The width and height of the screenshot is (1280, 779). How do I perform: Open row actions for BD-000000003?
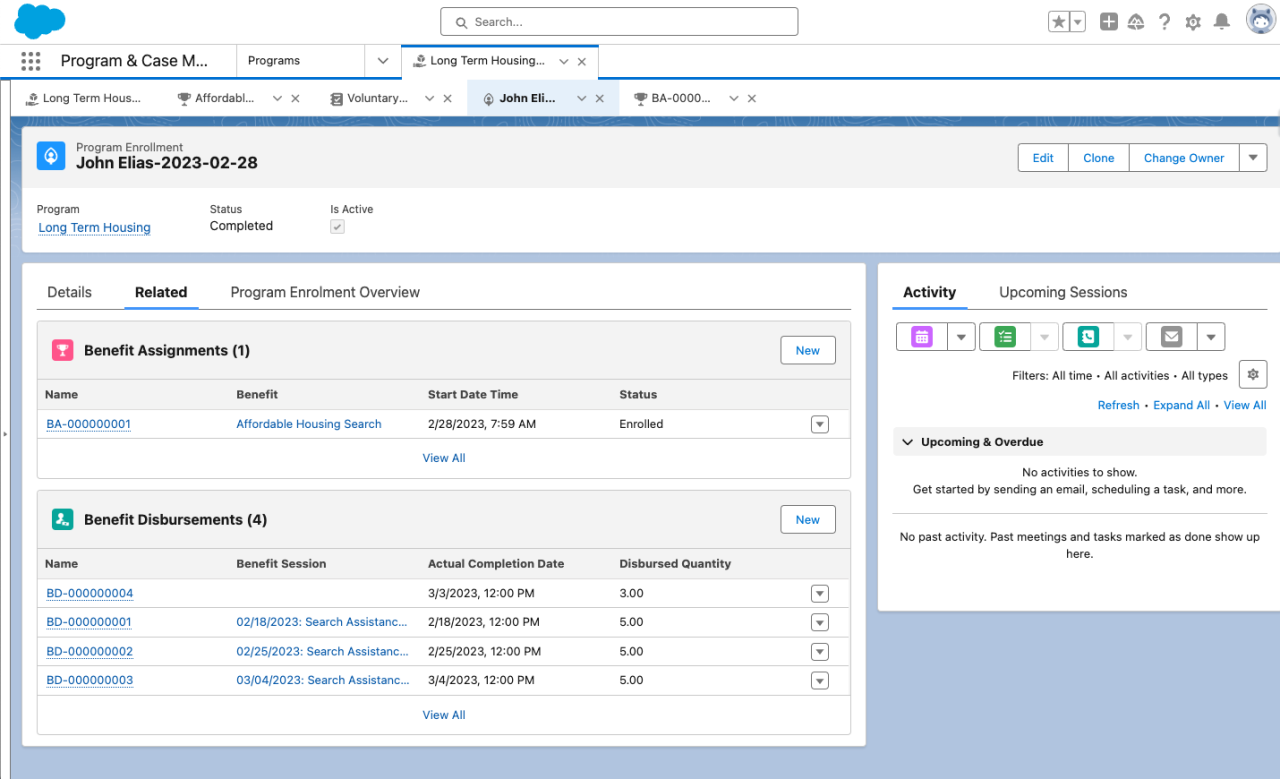(x=820, y=681)
